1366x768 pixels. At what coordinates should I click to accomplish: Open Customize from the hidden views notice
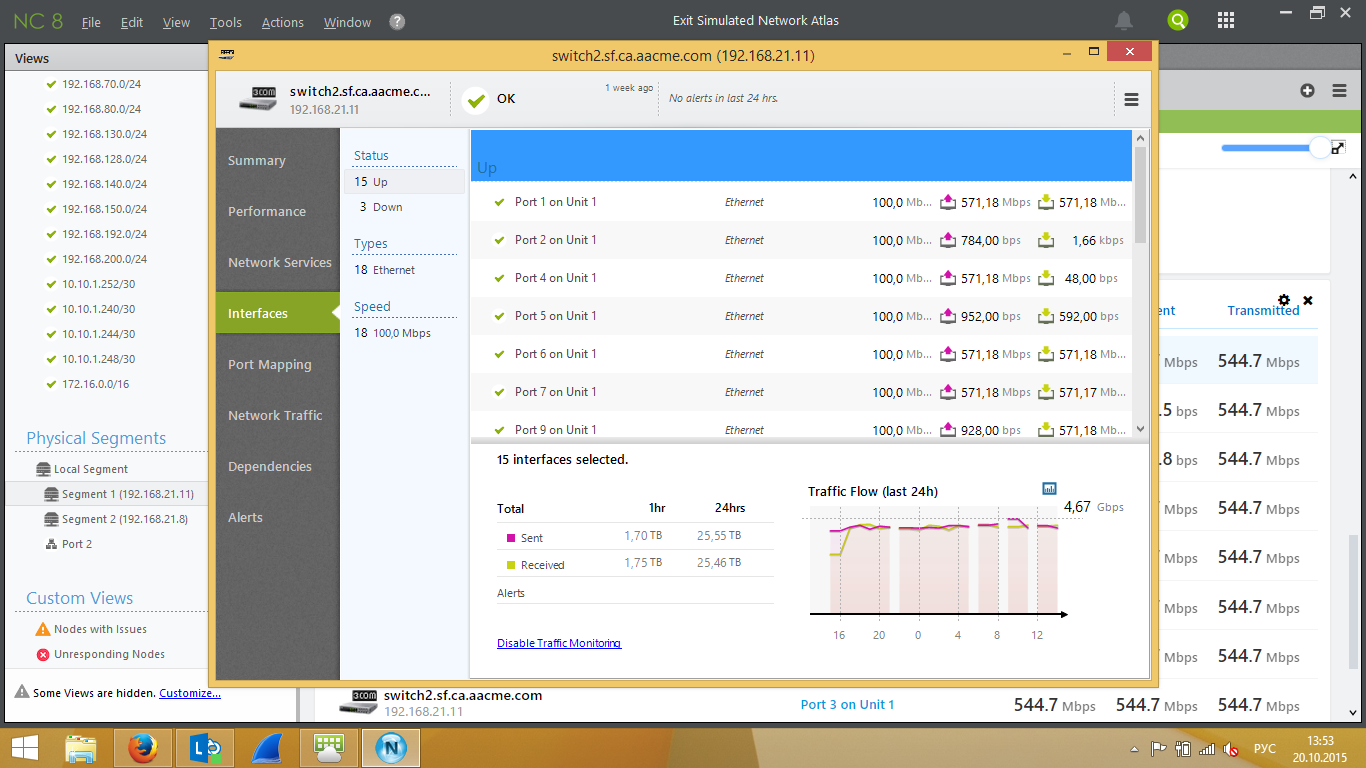(190, 692)
